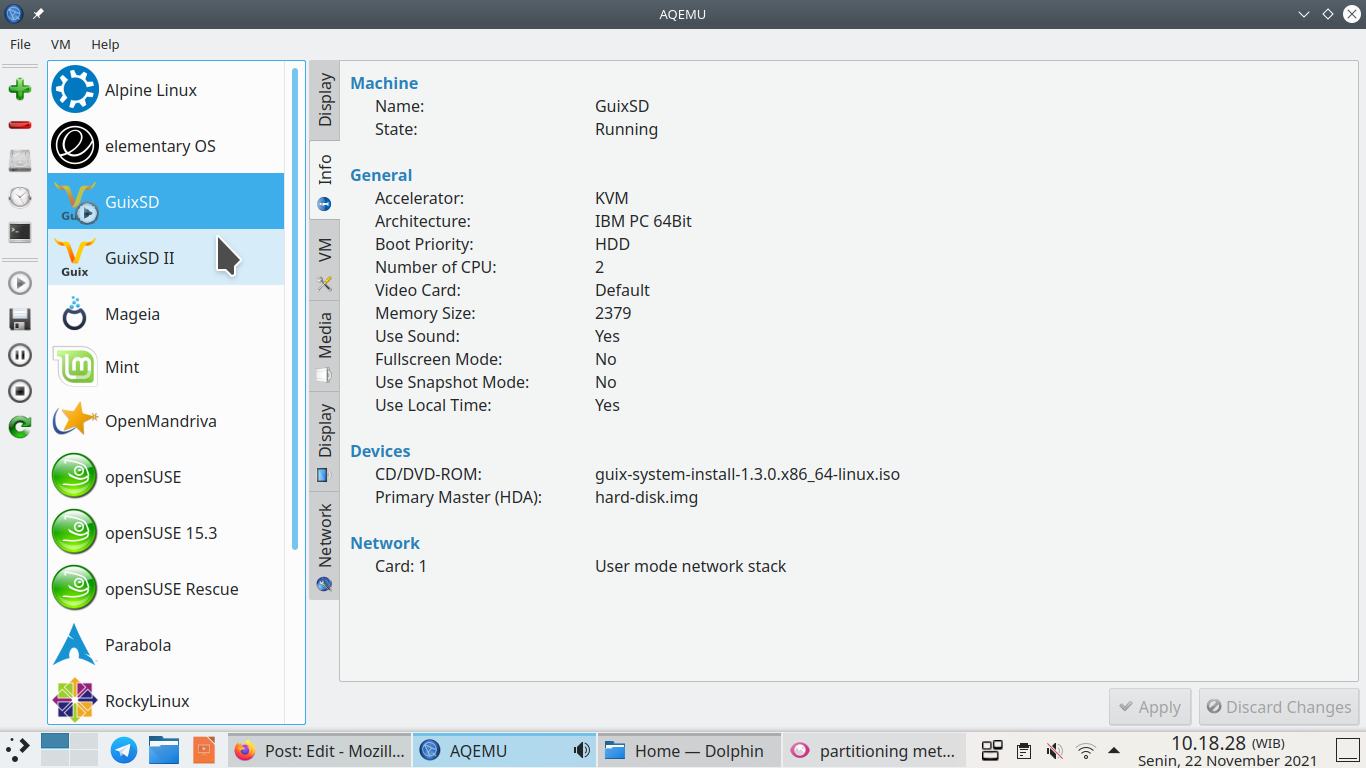Switch to partitioning met... taskbar window

pos(873,750)
